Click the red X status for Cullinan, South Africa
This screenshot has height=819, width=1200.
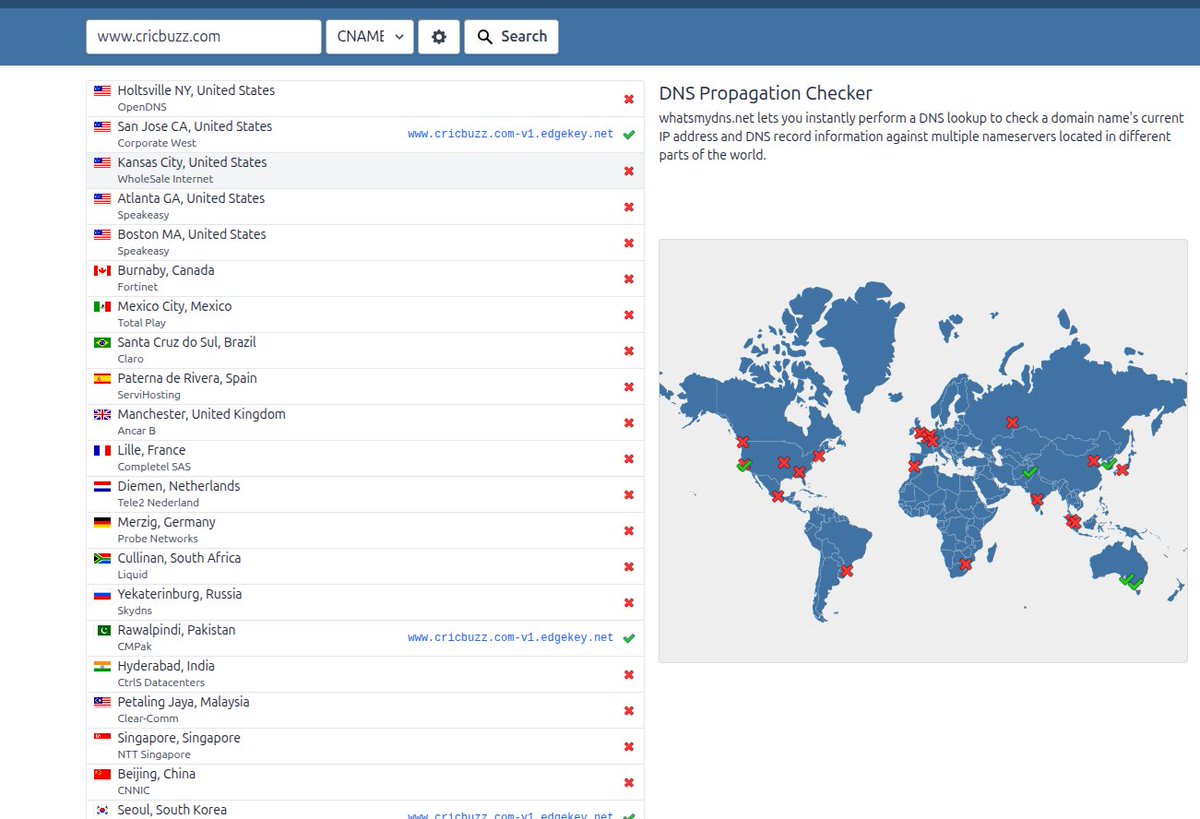629,567
